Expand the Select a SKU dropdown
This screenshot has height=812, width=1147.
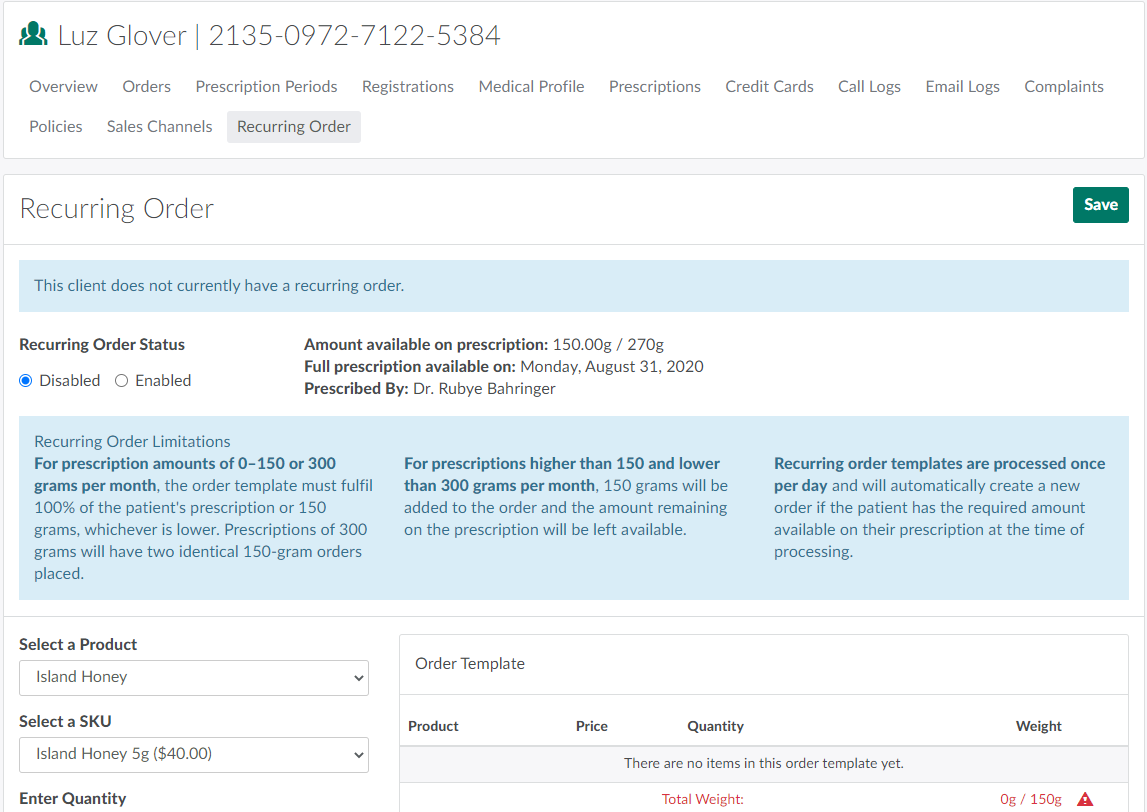(x=194, y=754)
